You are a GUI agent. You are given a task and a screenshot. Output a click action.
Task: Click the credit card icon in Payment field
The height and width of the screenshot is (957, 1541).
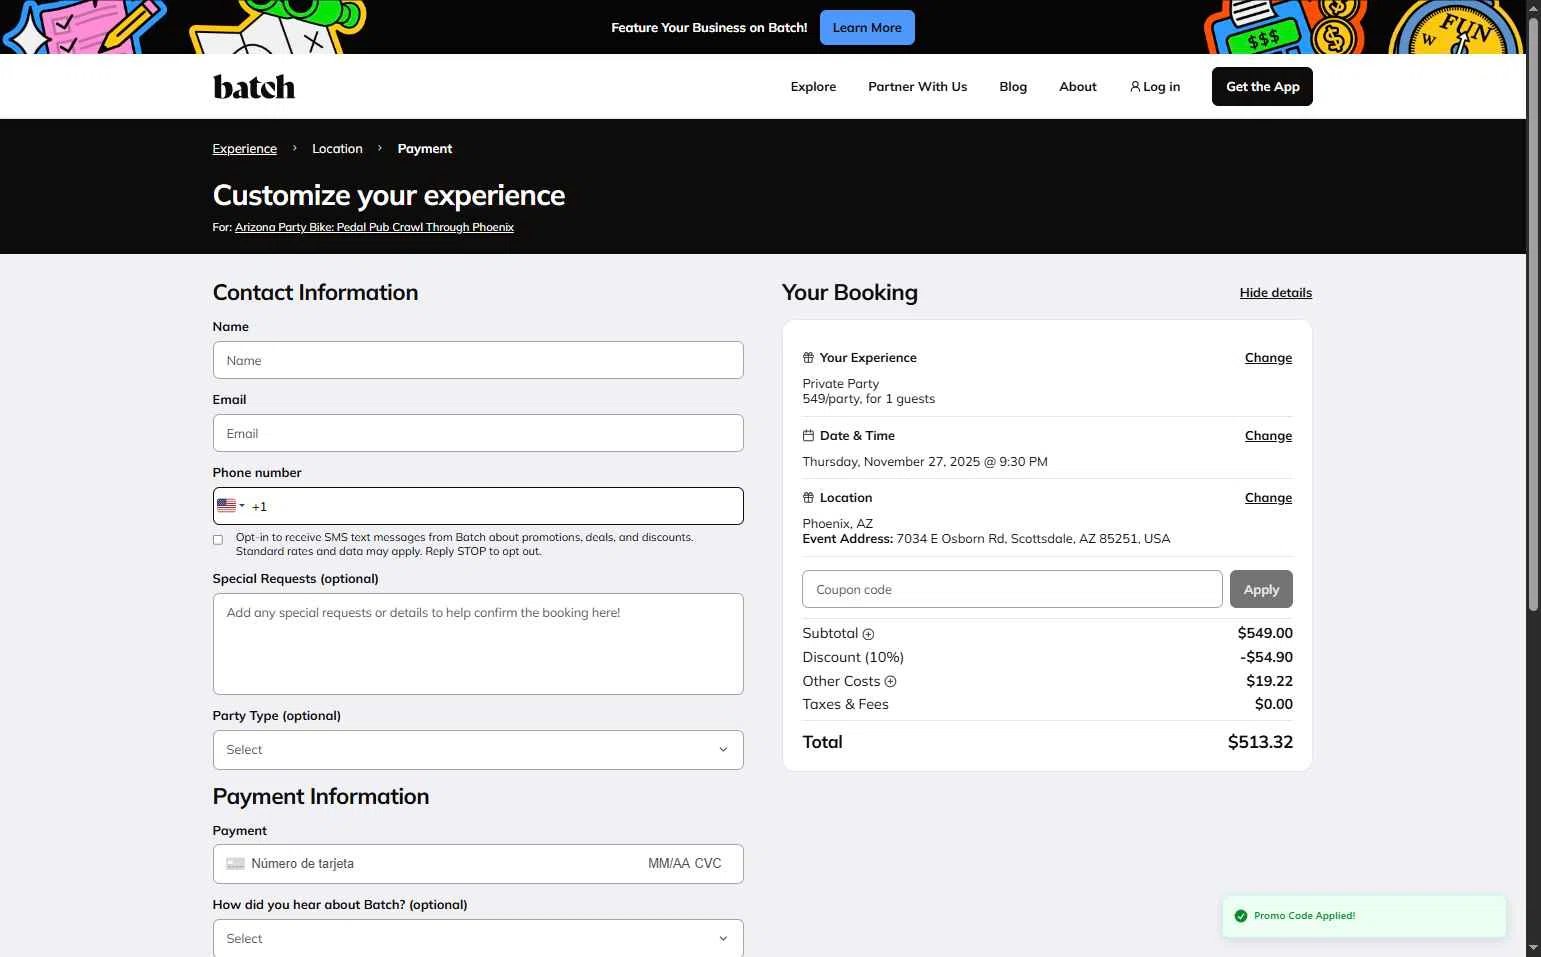(x=235, y=864)
